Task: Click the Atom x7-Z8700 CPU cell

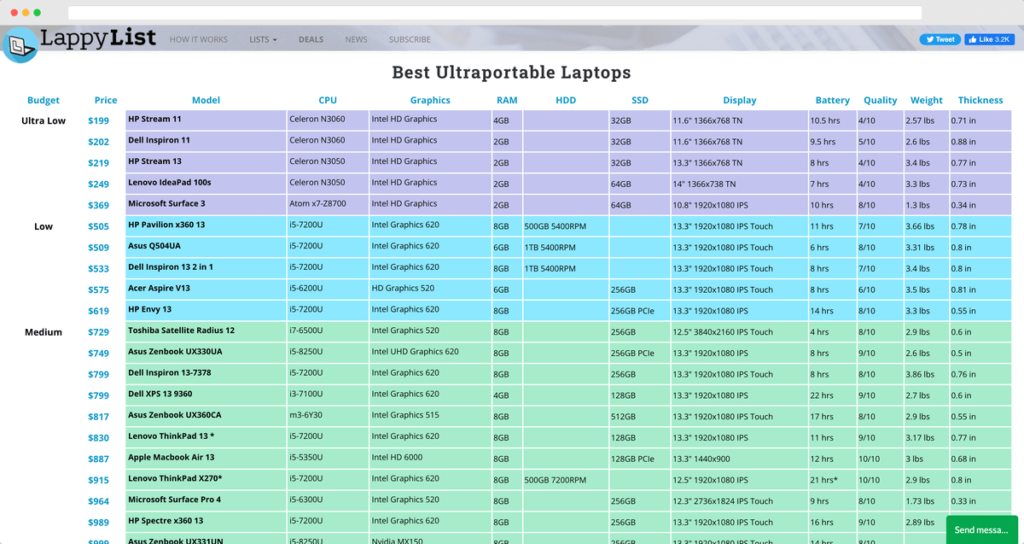Action: tap(328, 204)
